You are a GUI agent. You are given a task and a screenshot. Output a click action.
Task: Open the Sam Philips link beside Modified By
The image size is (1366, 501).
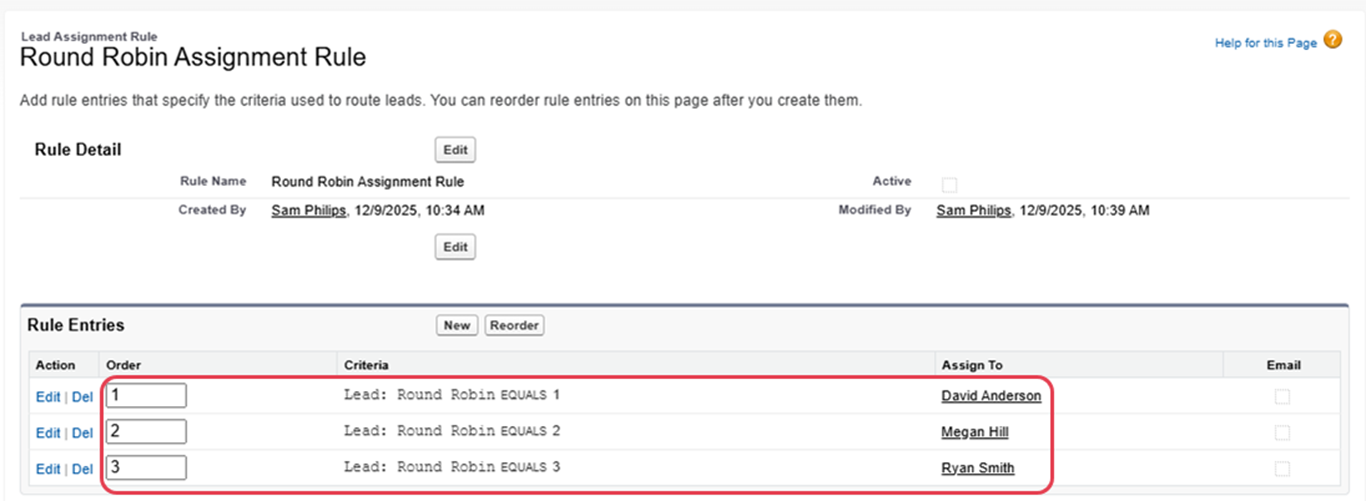pos(973,211)
